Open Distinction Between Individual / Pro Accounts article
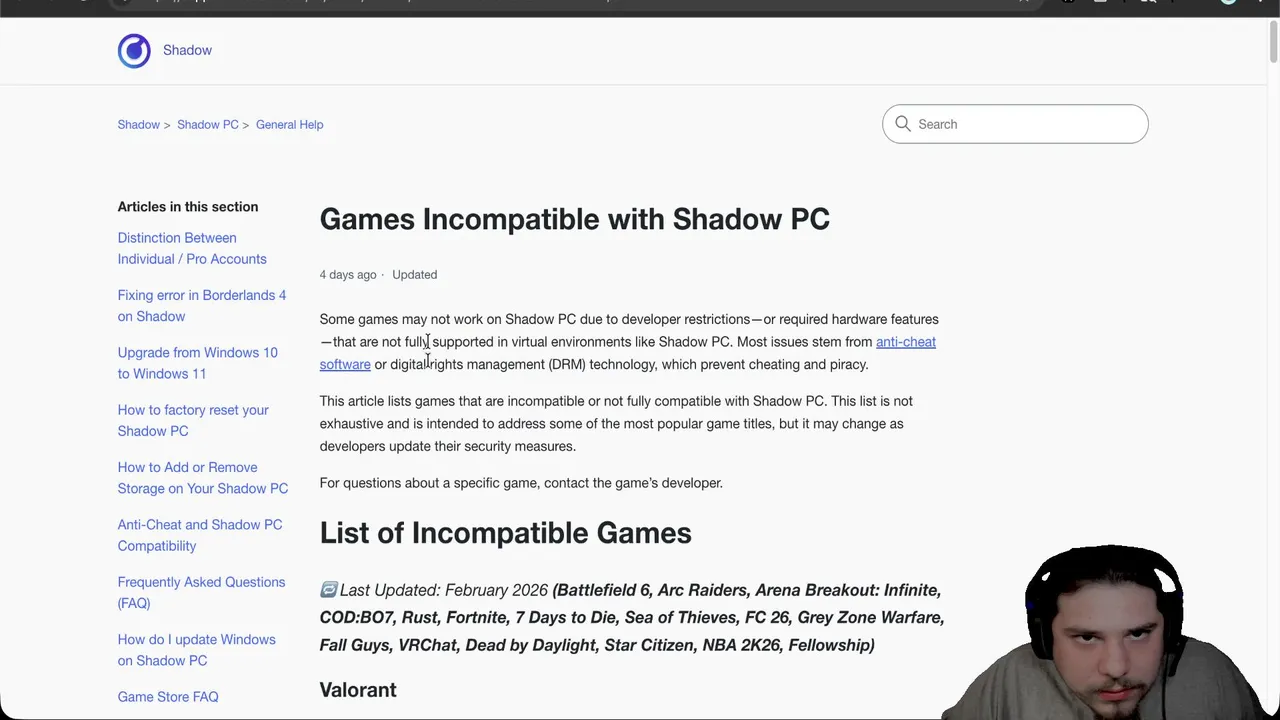 [x=192, y=248]
